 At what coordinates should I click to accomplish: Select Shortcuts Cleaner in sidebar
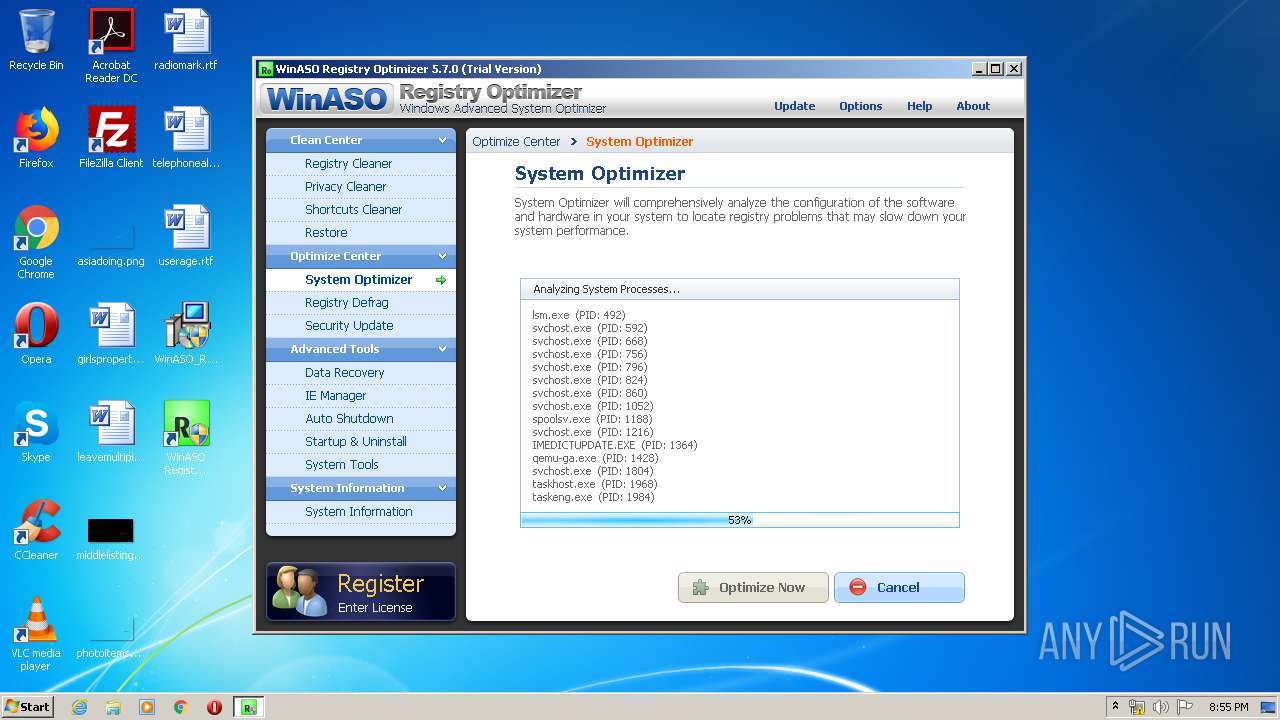click(361, 210)
